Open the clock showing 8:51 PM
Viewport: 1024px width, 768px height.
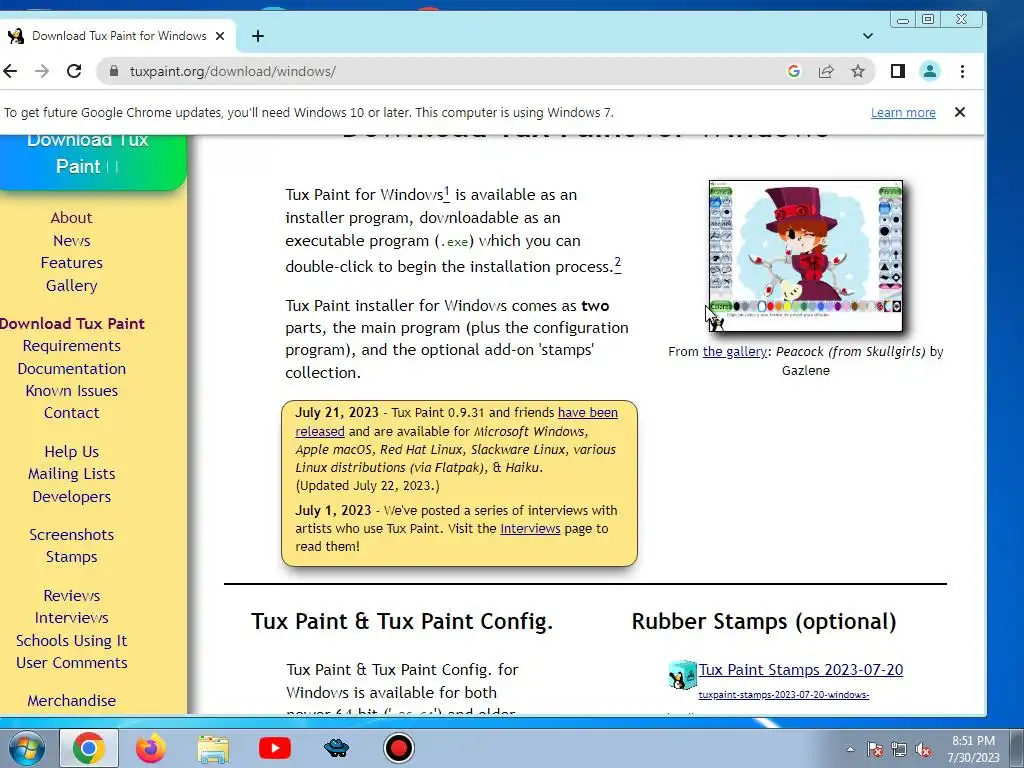tap(973, 749)
